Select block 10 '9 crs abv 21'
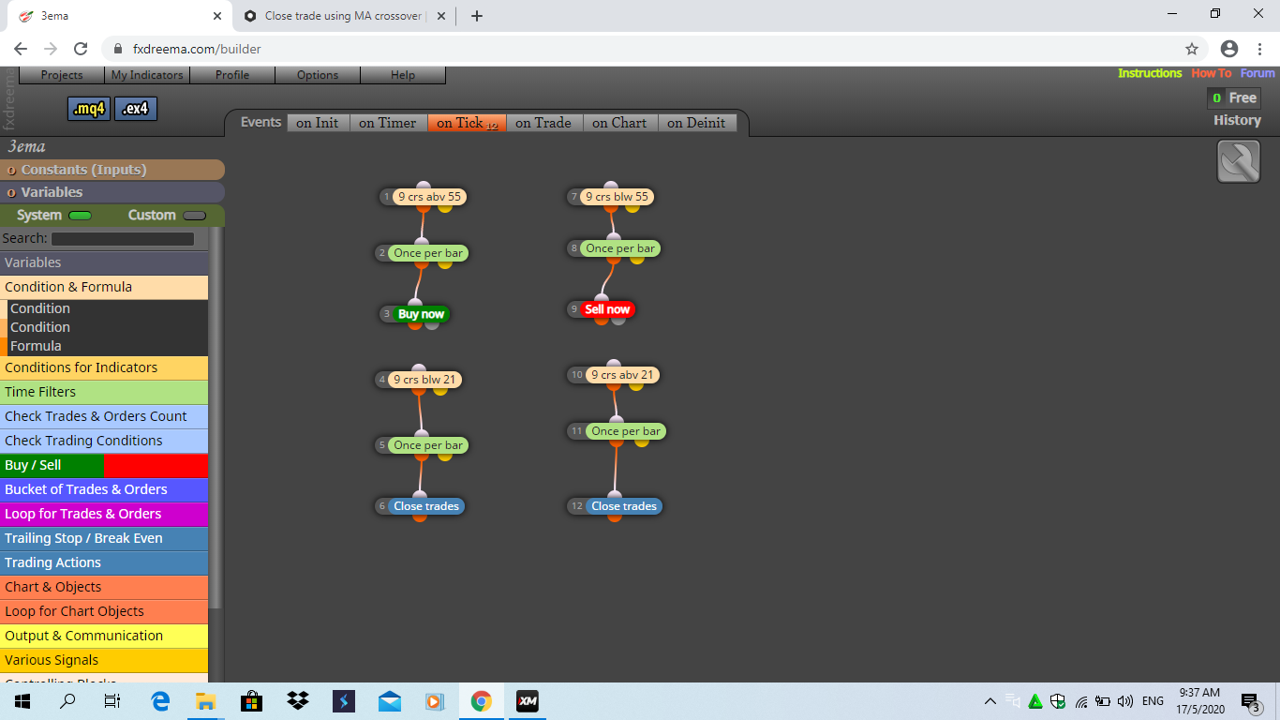The width and height of the screenshot is (1280, 720). point(622,375)
